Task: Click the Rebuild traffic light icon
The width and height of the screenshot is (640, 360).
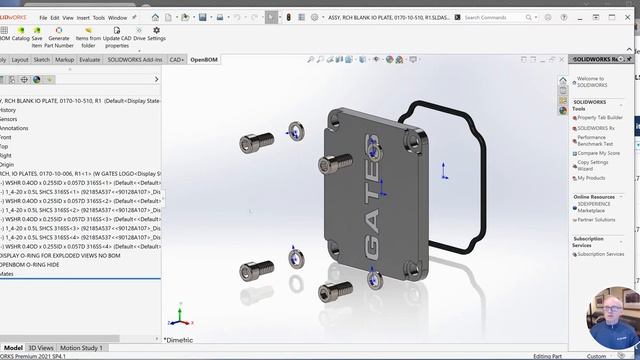Action: click(289, 18)
